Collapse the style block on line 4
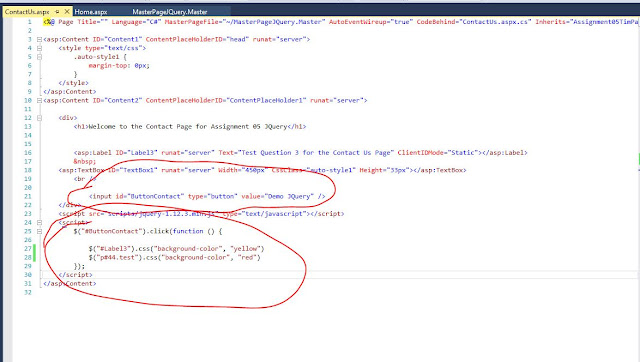Viewport: 640px width, 362px height. (39, 48)
